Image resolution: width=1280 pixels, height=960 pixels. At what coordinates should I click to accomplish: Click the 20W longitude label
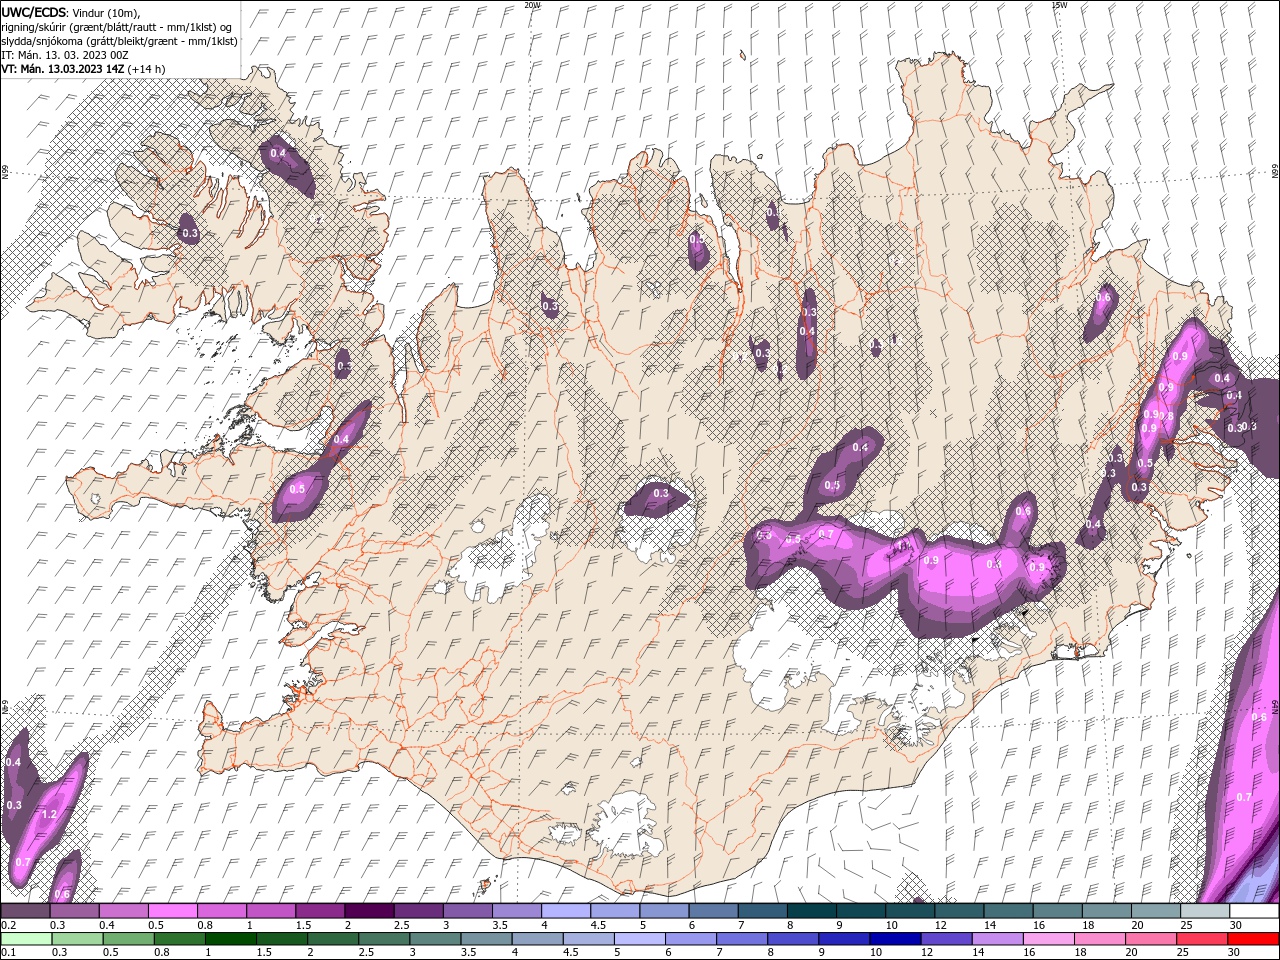[532, 5]
